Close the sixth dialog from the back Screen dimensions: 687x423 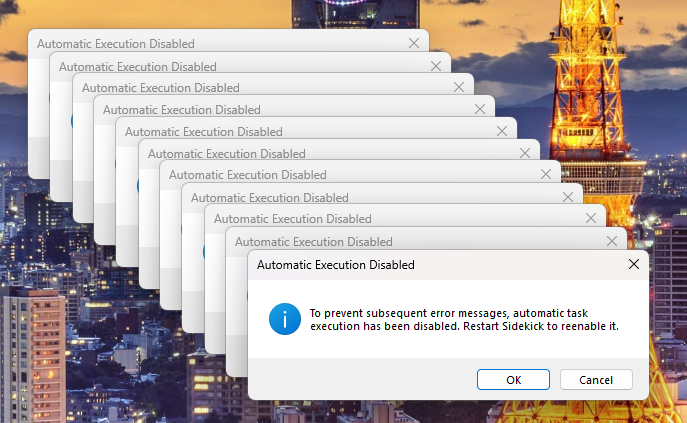pos(524,154)
